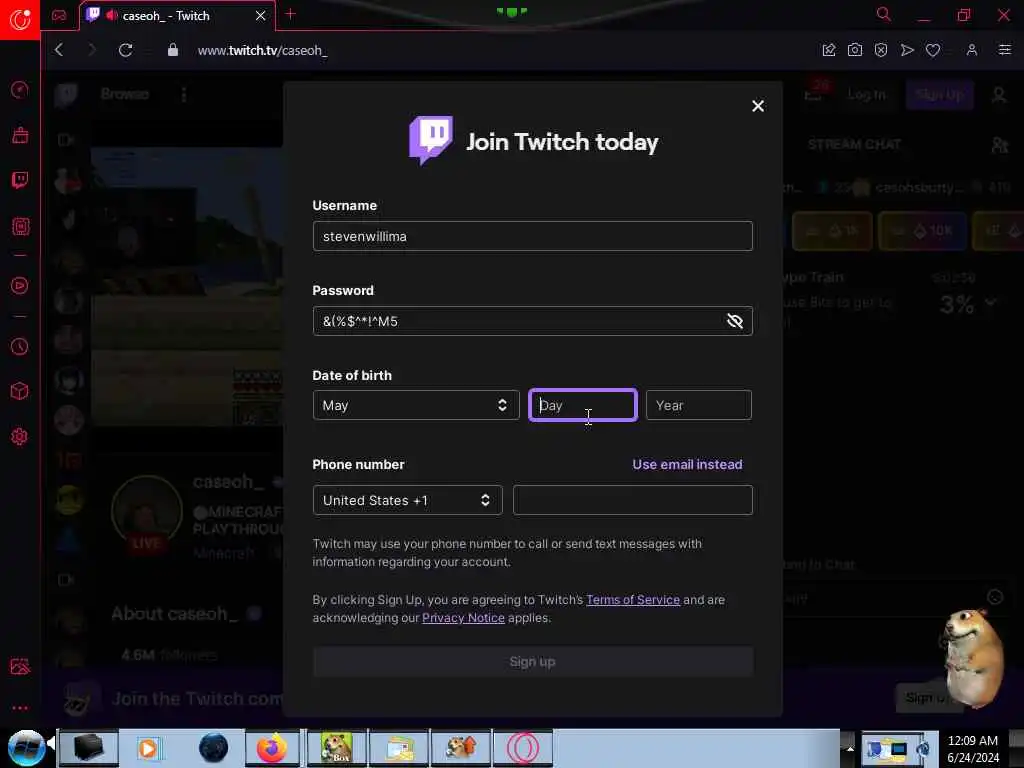Open Opera GX taskbar icon
Viewport: 1024px width, 768px height.
click(522, 748)
